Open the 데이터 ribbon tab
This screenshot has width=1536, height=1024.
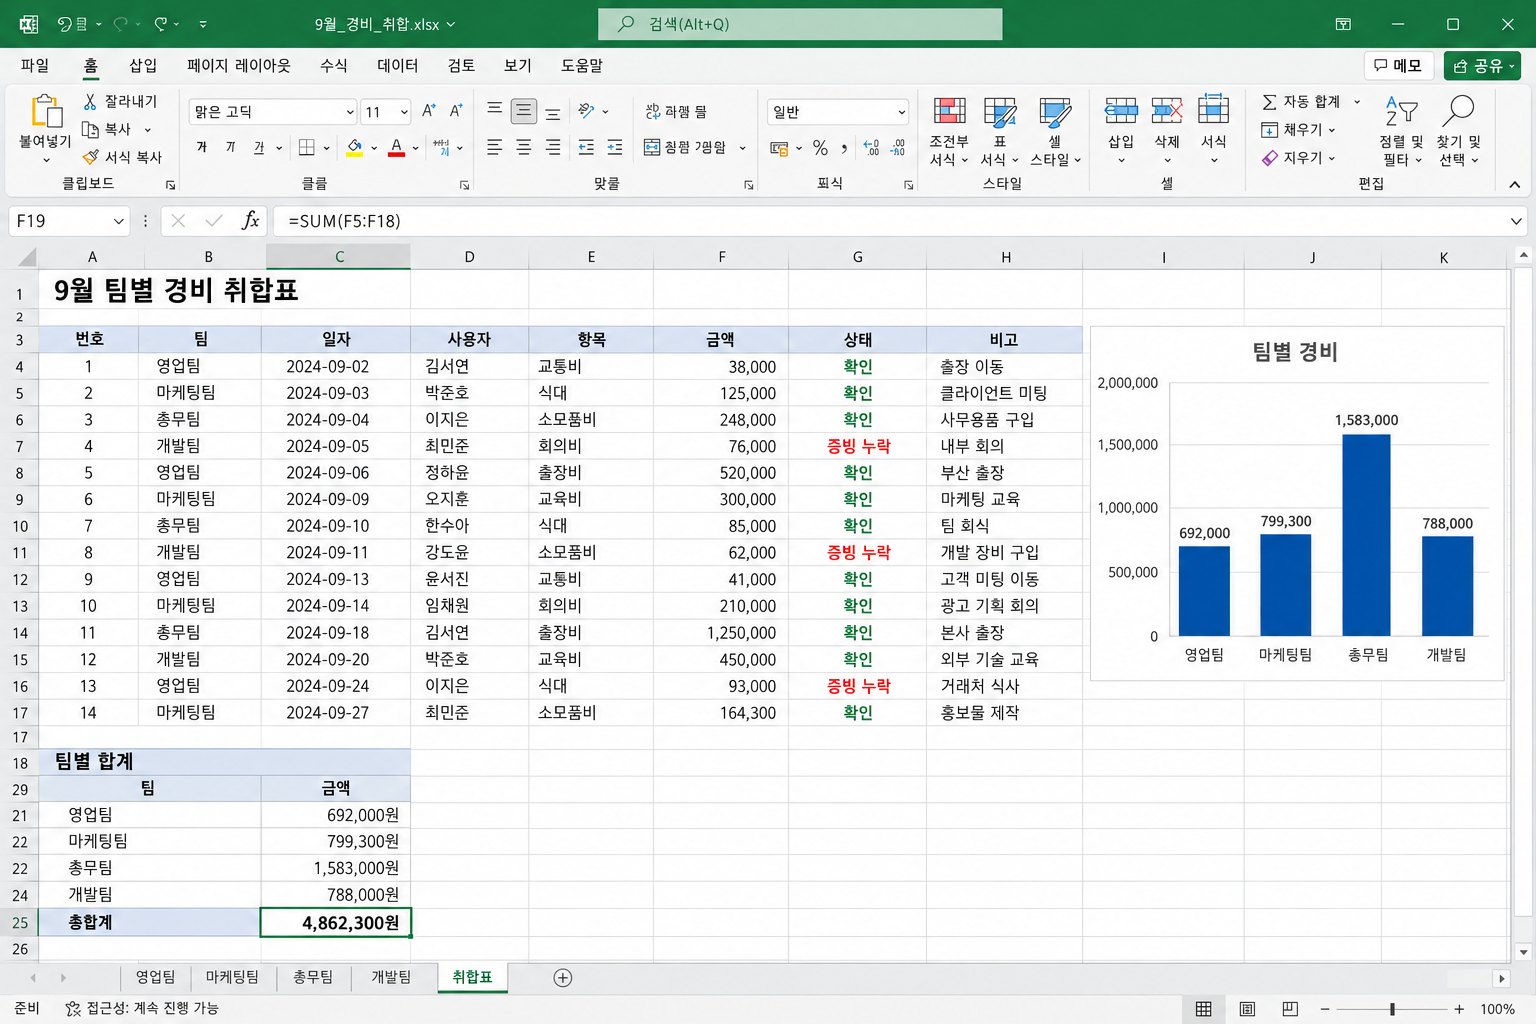click(x=397, y=65)
